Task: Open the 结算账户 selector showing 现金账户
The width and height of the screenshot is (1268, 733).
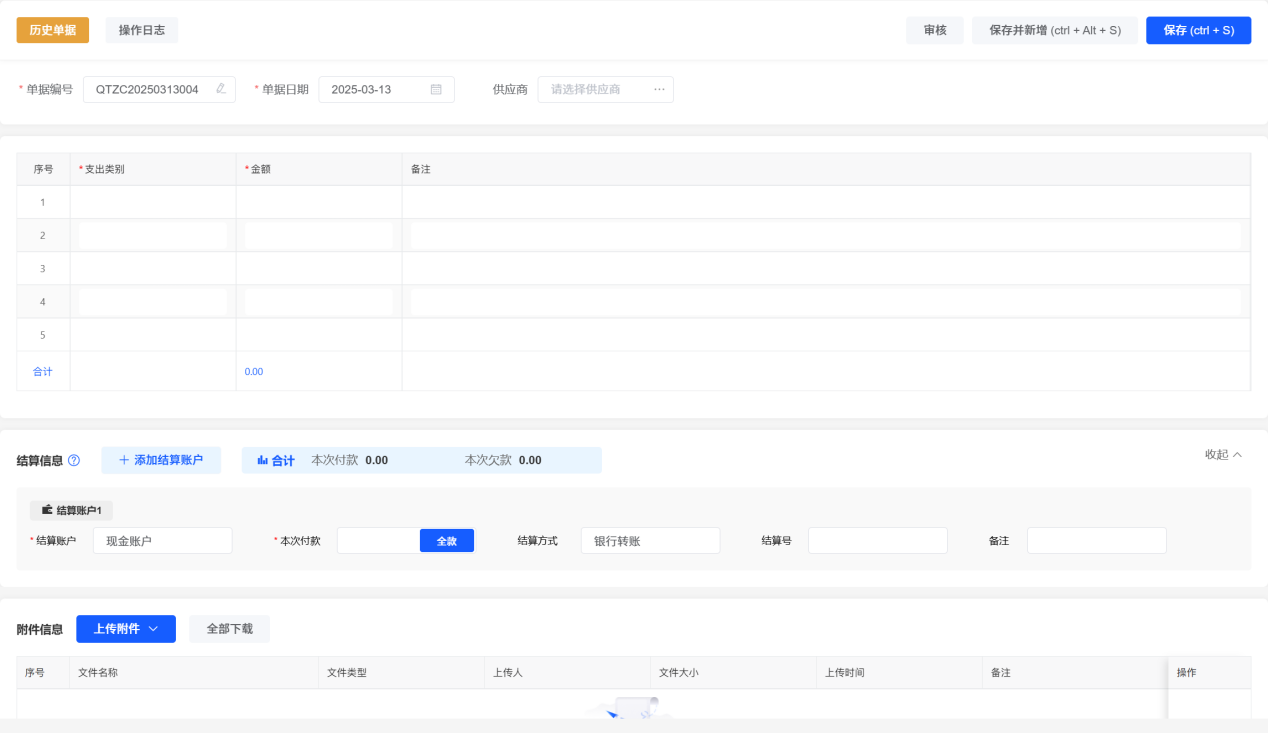Action: 162,541
